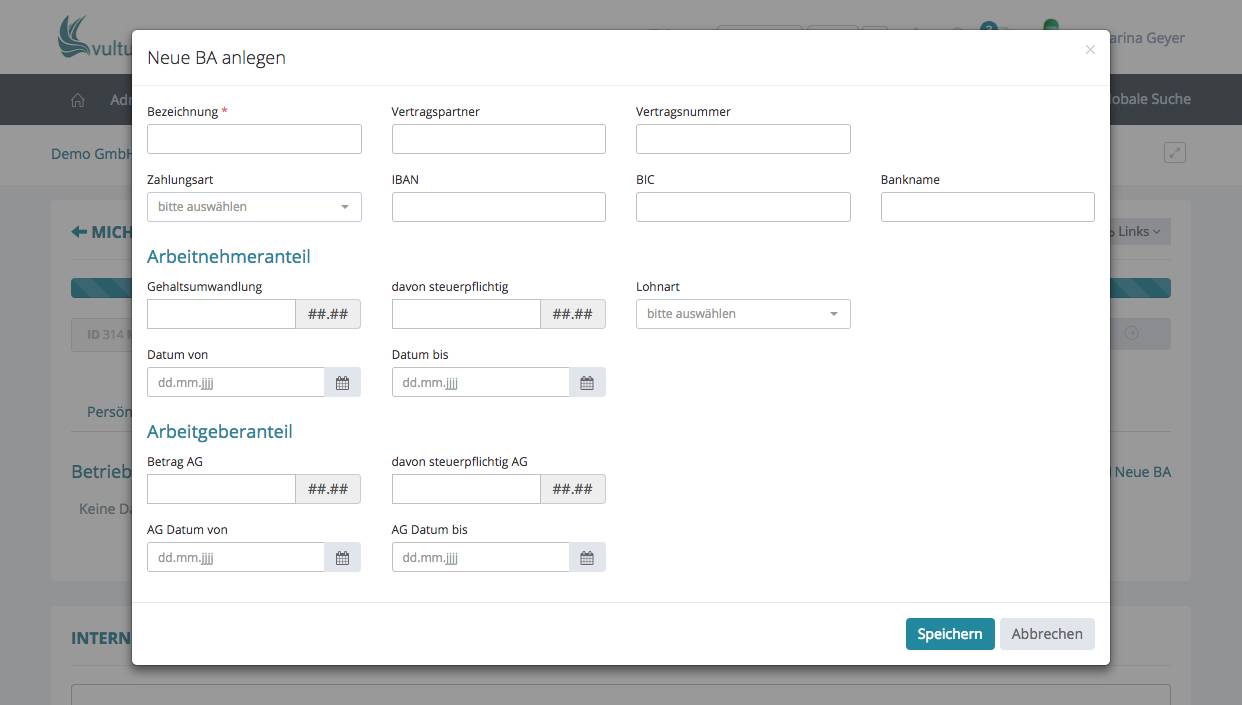Open the Lohnart dropdown

point(743,314)
